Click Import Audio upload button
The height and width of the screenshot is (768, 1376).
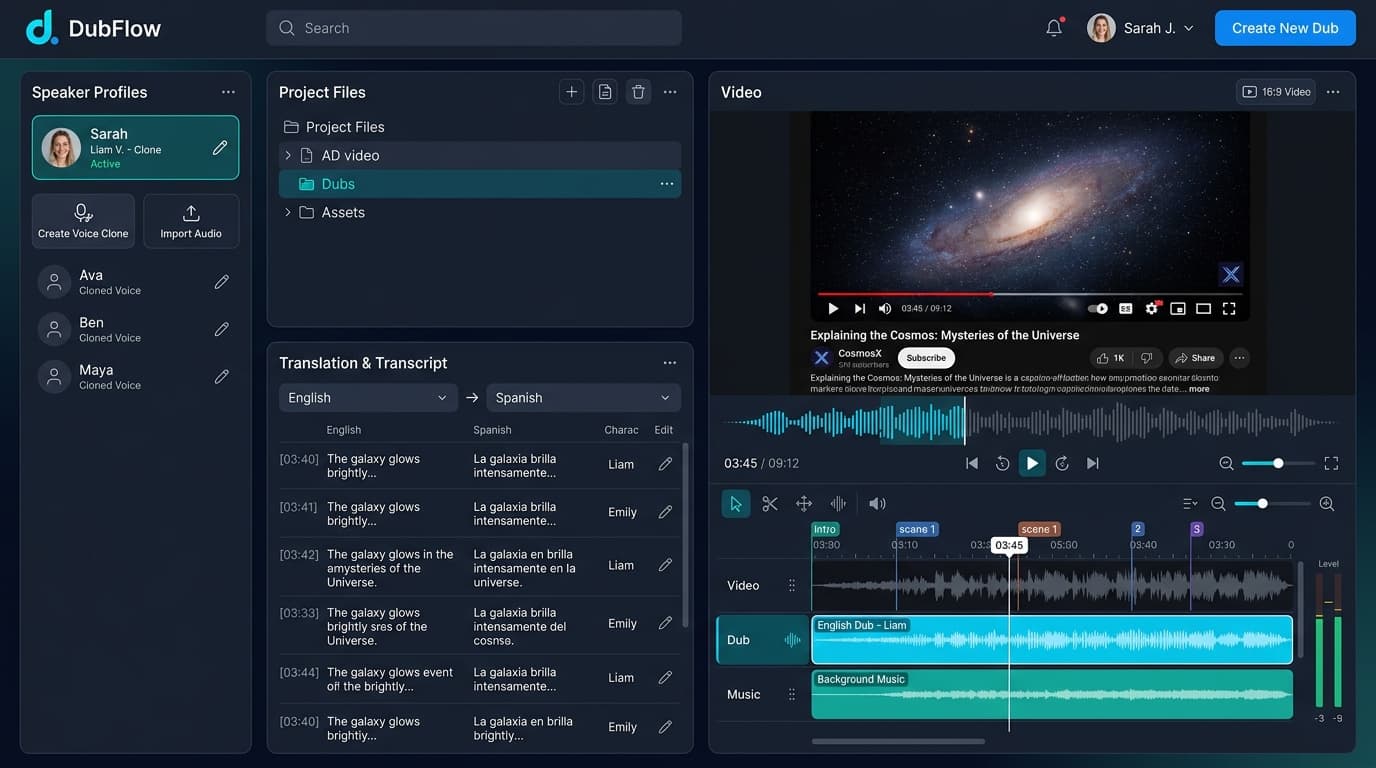(191, 221)
